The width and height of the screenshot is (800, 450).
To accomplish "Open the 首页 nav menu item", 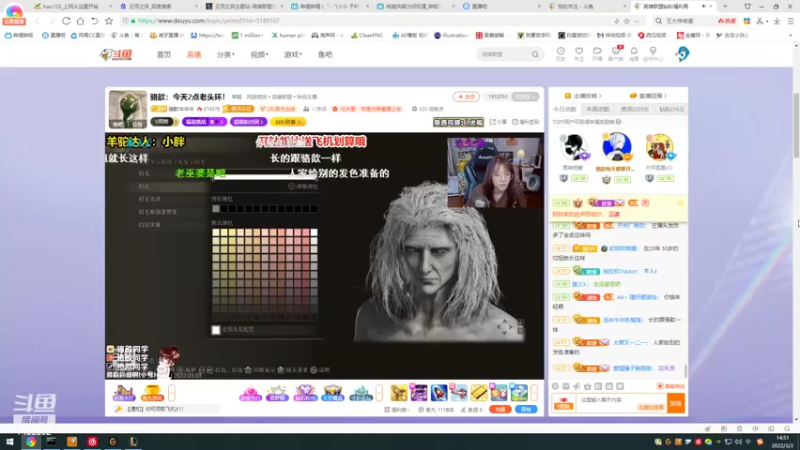I will [x=164, y=55].
